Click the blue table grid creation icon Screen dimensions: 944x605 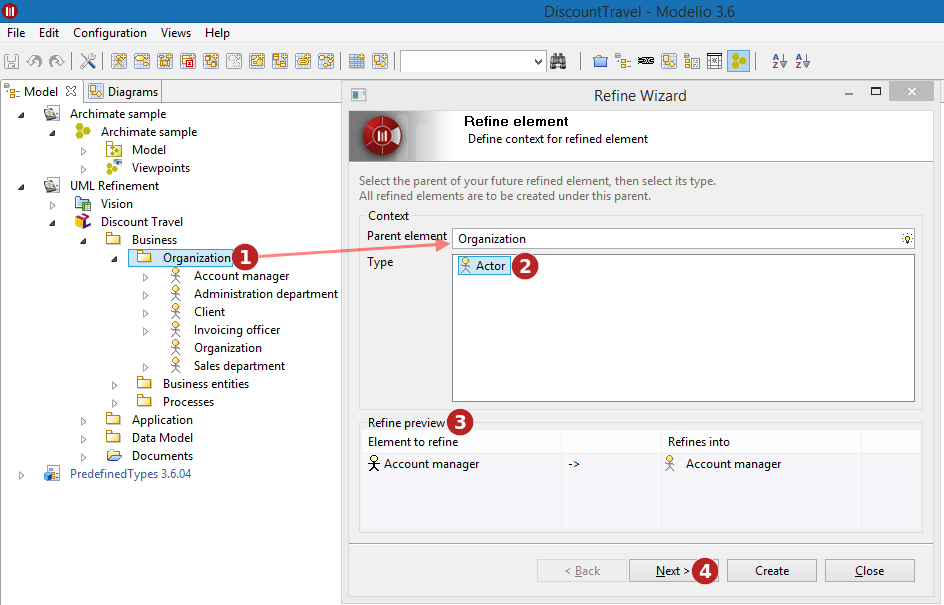coord(357,61)
